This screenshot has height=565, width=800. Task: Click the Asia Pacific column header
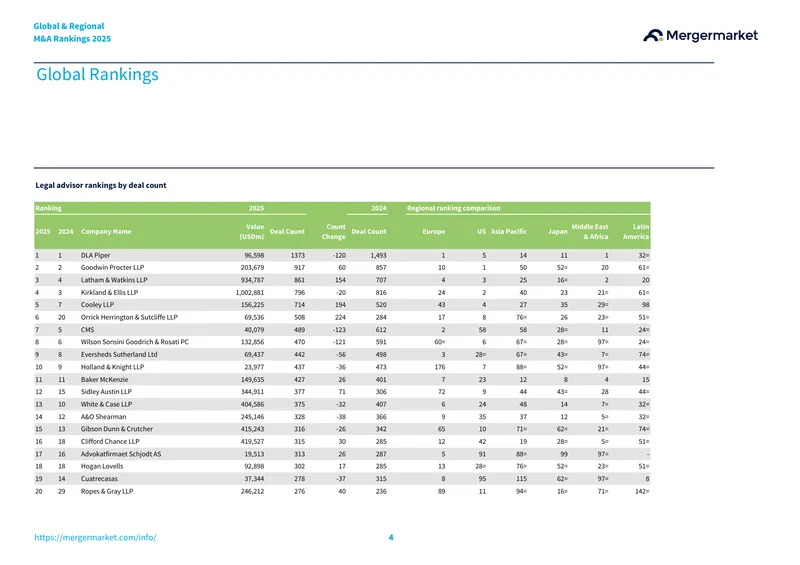click(x=508, y=231)
